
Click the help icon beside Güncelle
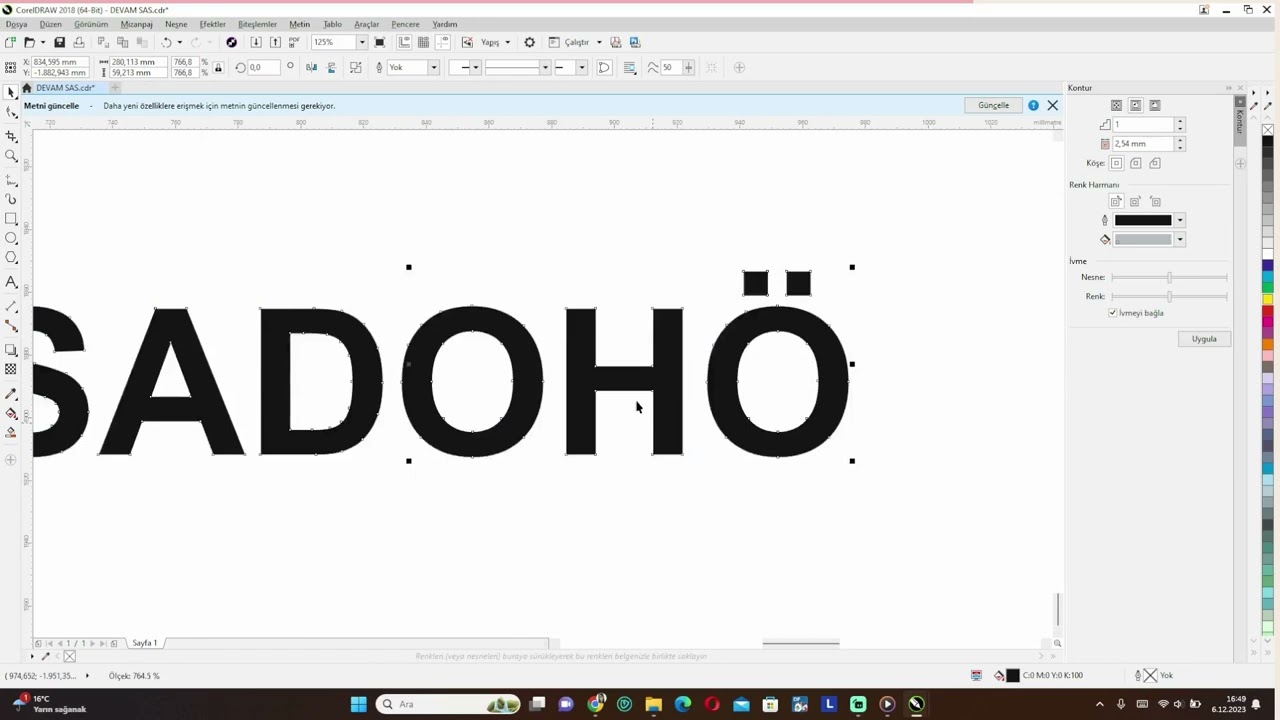(1033, 105)
